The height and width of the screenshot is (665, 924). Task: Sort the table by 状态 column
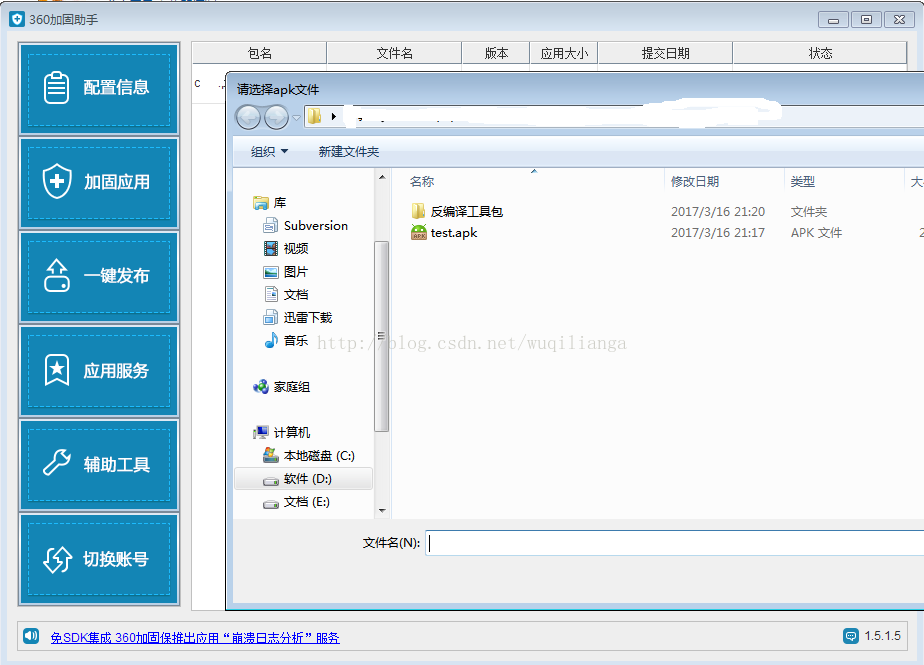820,53
